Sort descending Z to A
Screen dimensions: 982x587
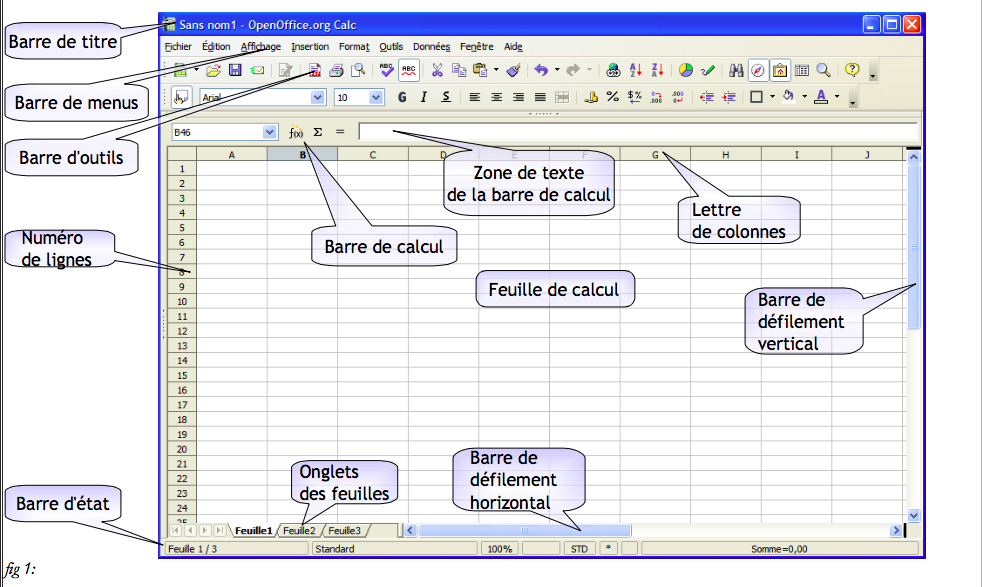[x=657, y=70]
